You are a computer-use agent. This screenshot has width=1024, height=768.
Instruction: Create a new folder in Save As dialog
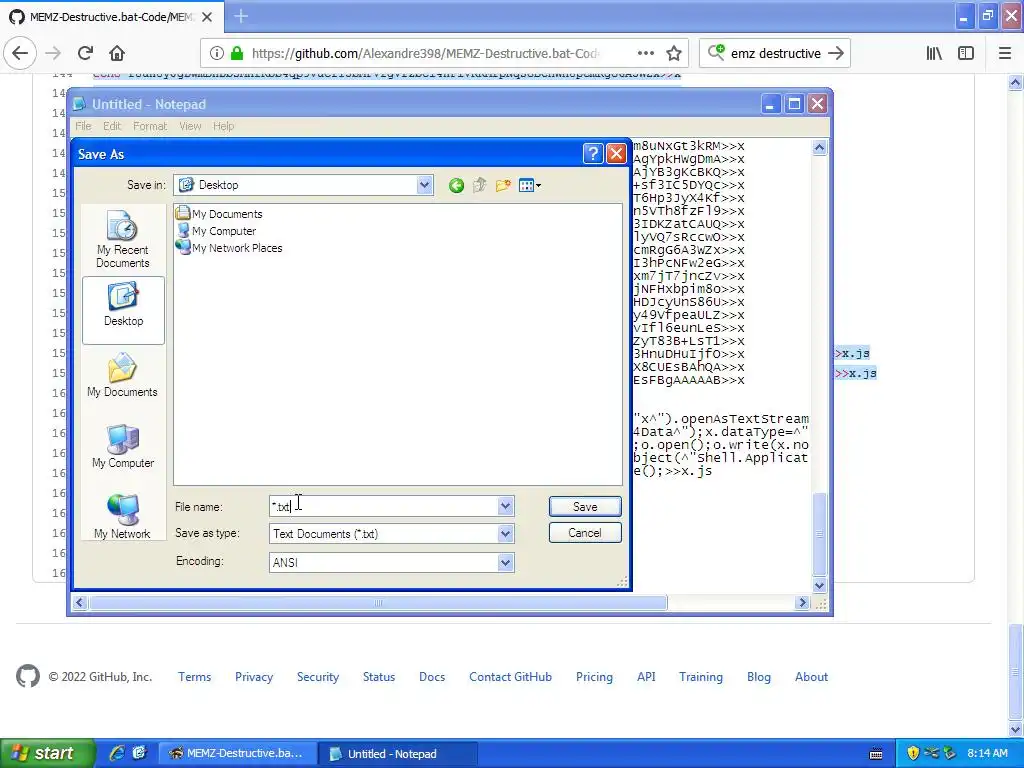click(x=503, y=185)
